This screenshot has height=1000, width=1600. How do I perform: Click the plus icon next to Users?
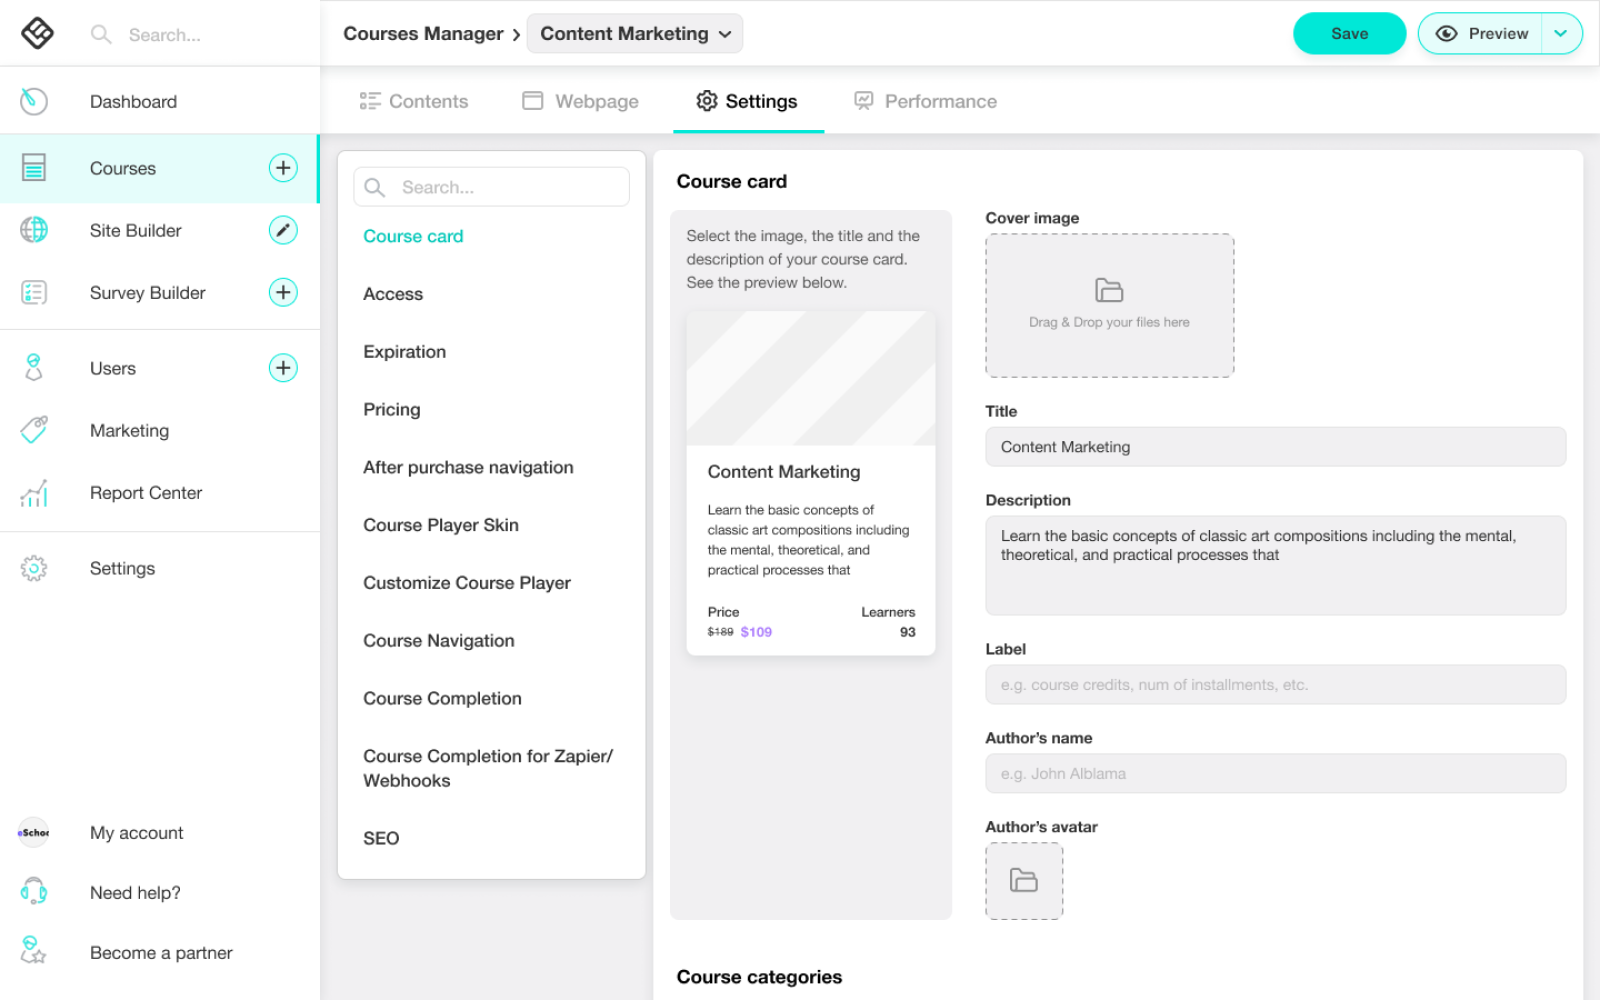pyautogui.click(x=283, y=368)
